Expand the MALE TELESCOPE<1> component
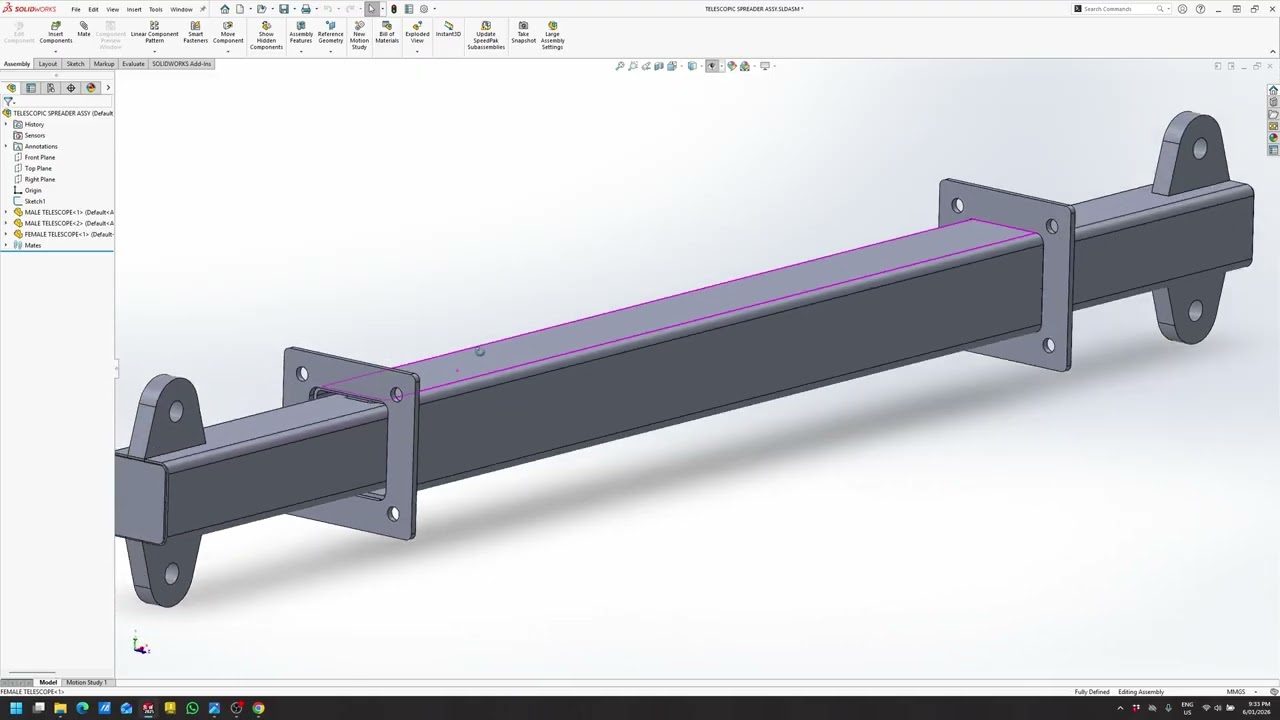Viewport: 1280px width, 720px height. 6,212
